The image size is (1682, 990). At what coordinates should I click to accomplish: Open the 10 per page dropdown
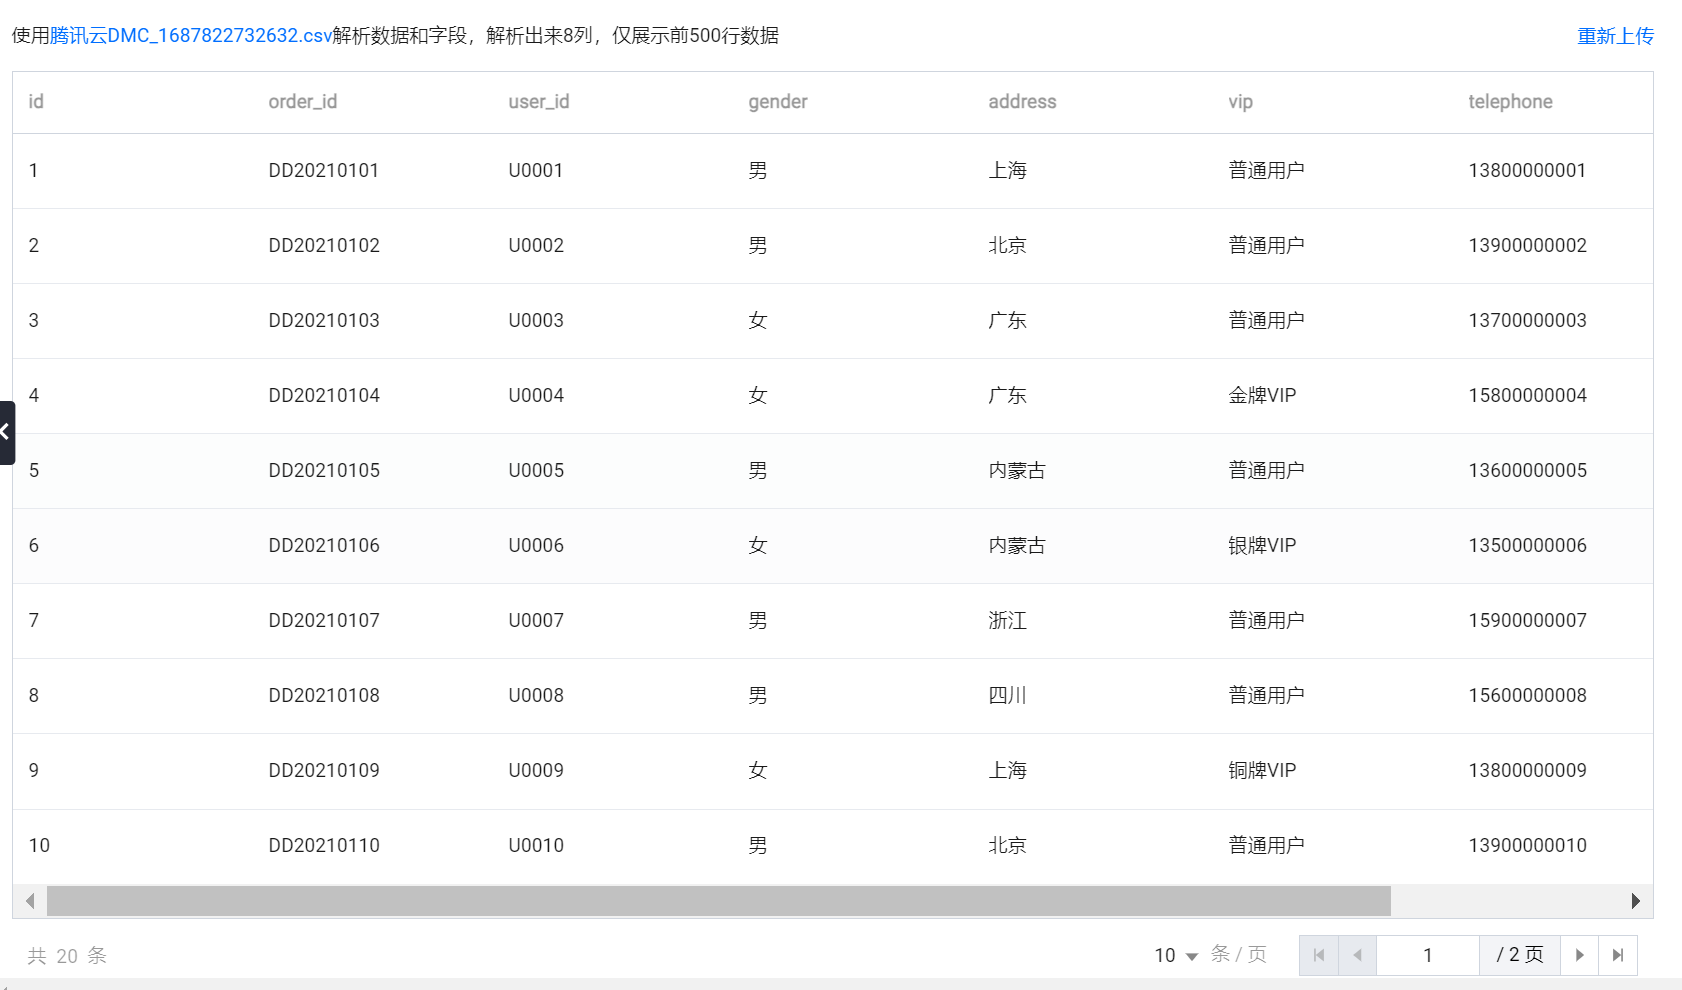click(x=1176, y=955)
